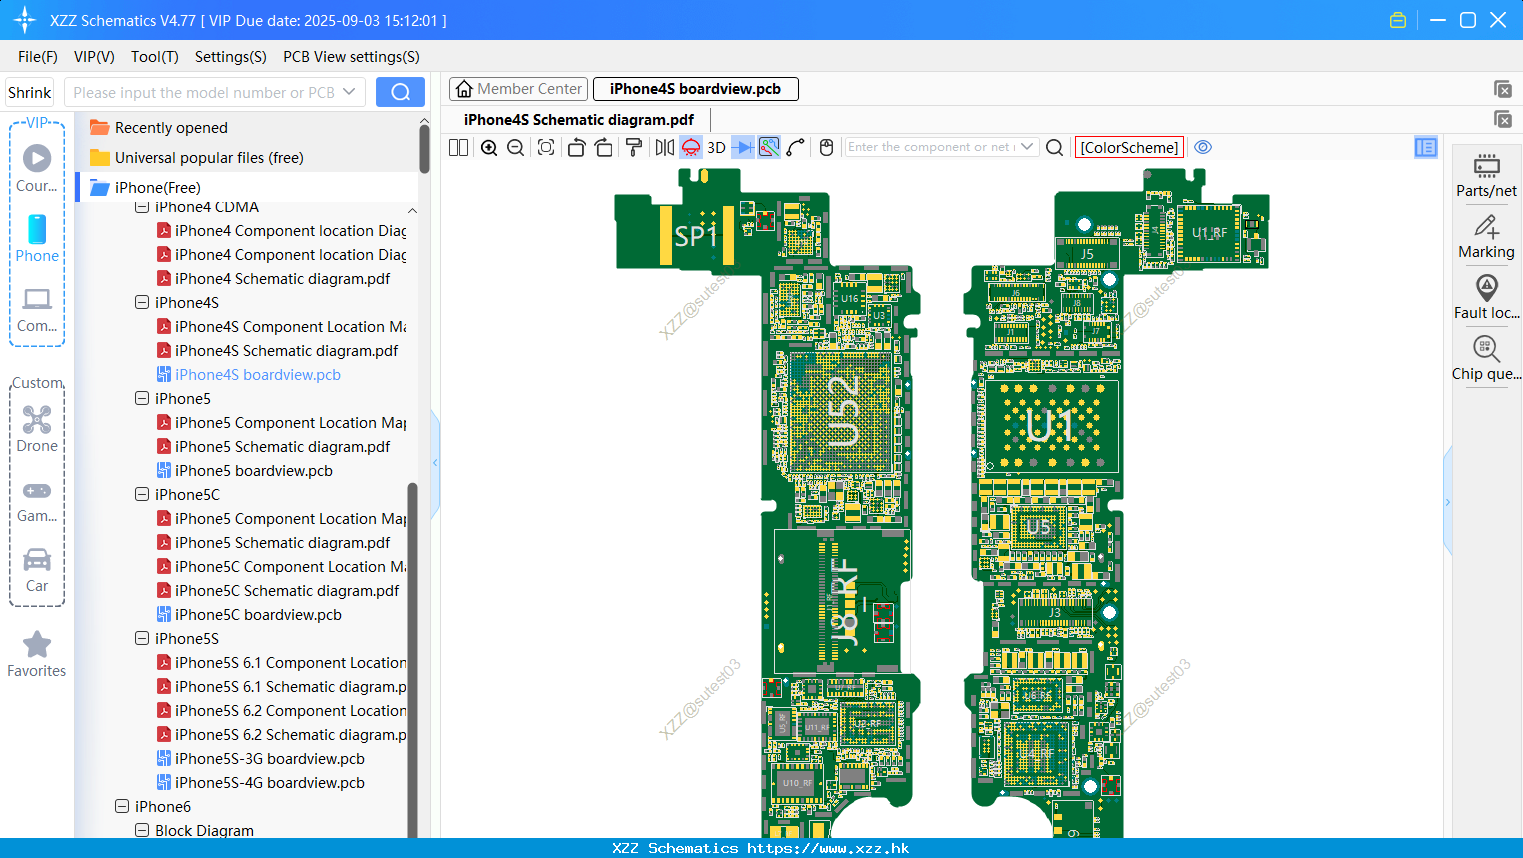The image size is (1523, 858).
Task: Close all tabs in the Member Center row
Action: [x=1502, y=89]
